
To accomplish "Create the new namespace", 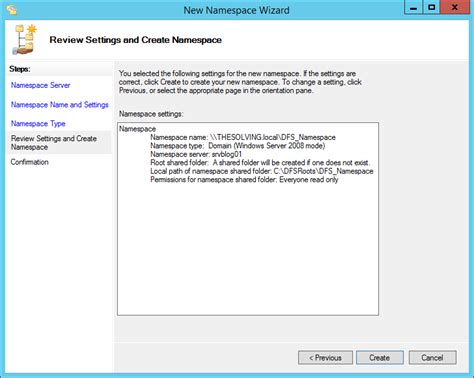I will 380,358.
